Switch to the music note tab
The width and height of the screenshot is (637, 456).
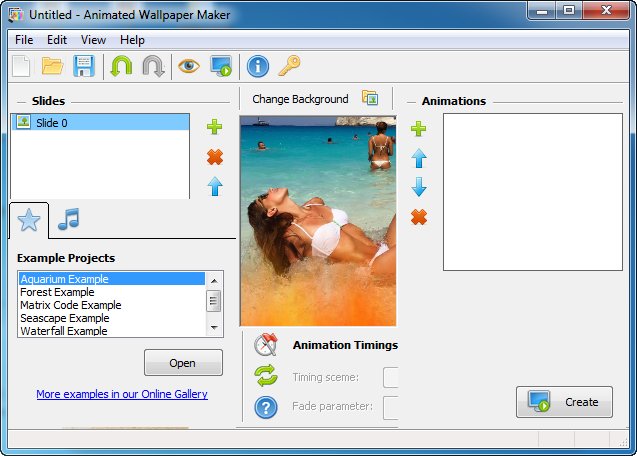[68, 219]
